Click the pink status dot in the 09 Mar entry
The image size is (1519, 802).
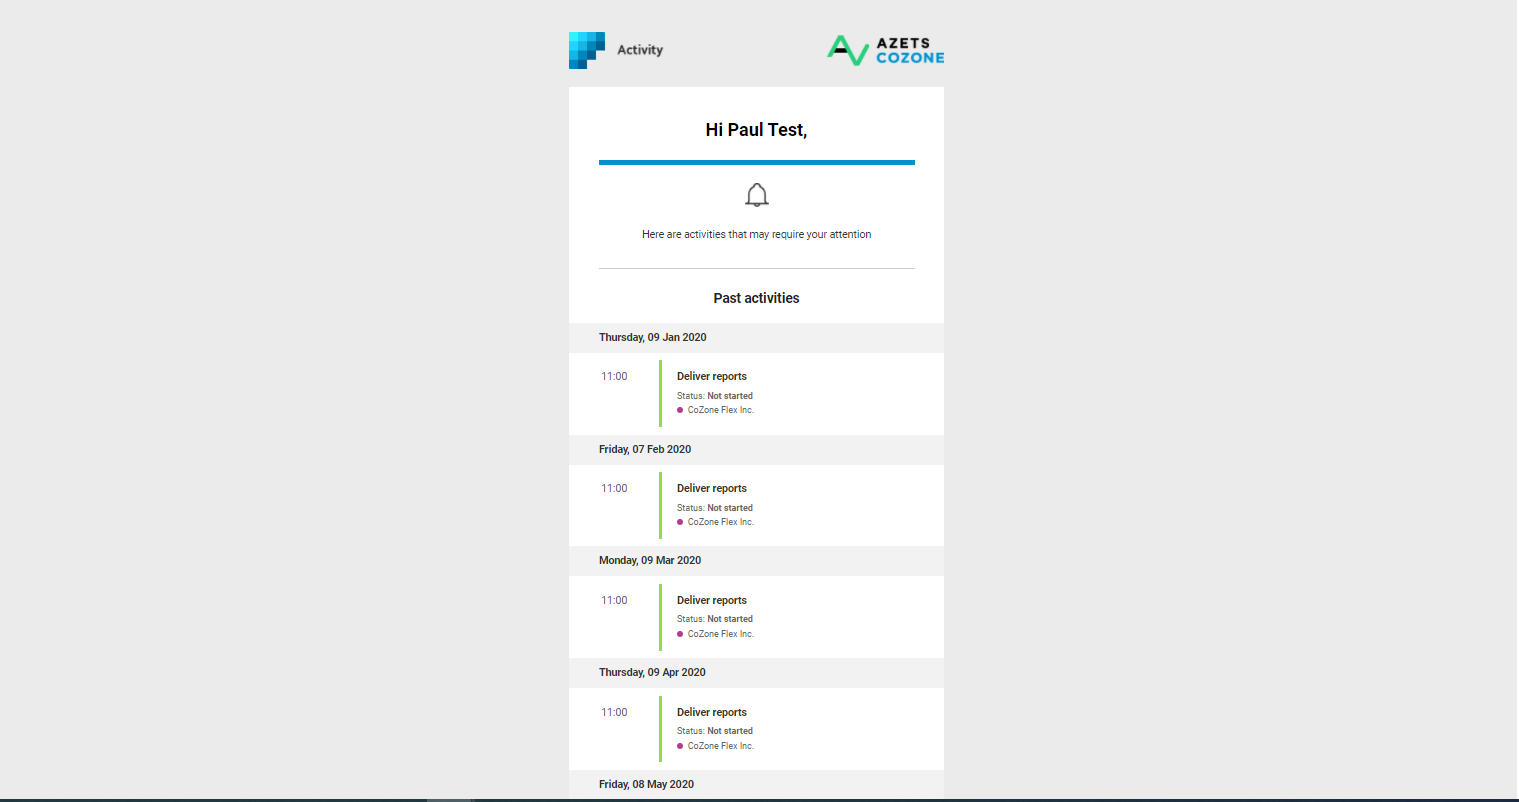pos(679,633)
